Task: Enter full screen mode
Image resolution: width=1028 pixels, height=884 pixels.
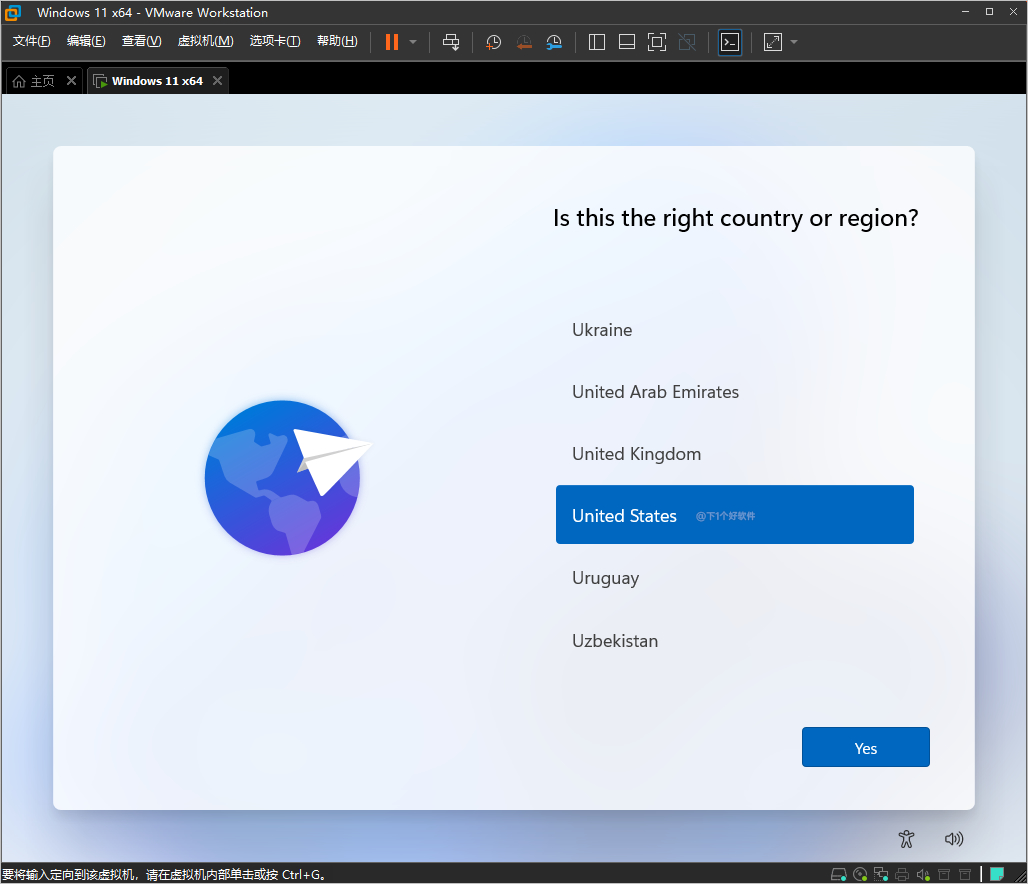Action: pyautogui.click(x=657, y=42)
